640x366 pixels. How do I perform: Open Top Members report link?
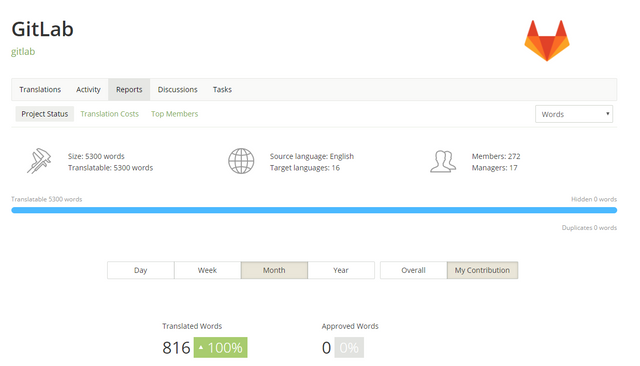pos(174,114)
